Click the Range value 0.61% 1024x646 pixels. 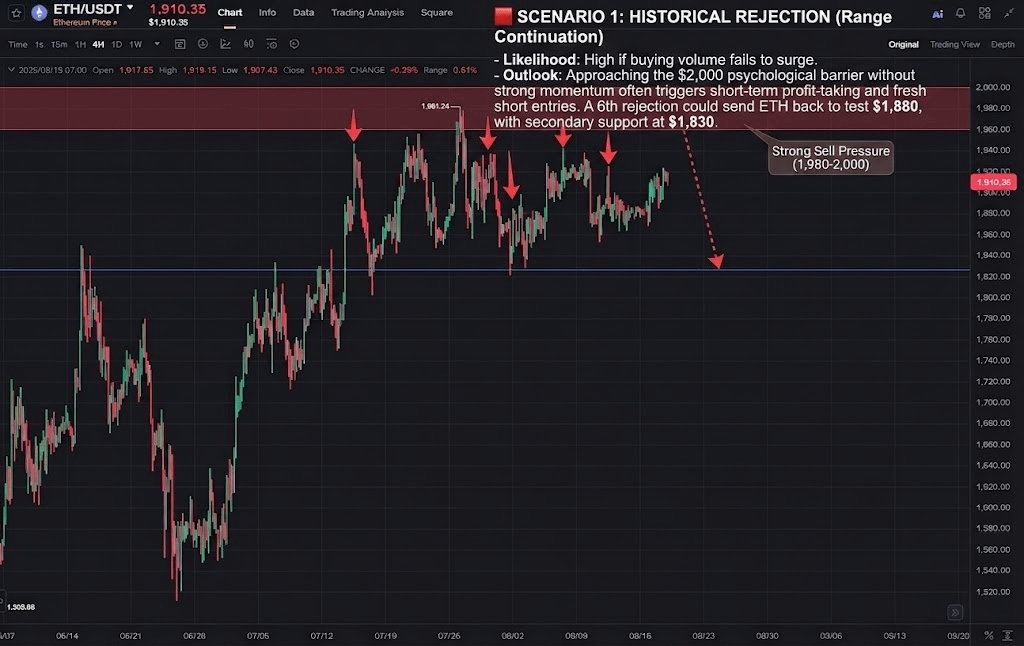tap(465, 70)
